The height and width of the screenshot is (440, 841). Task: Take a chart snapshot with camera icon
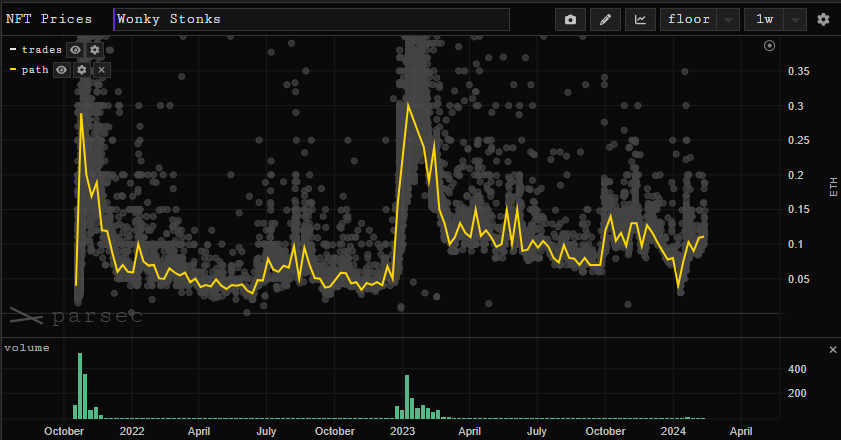pyautogui.click(x=570, y=20)
